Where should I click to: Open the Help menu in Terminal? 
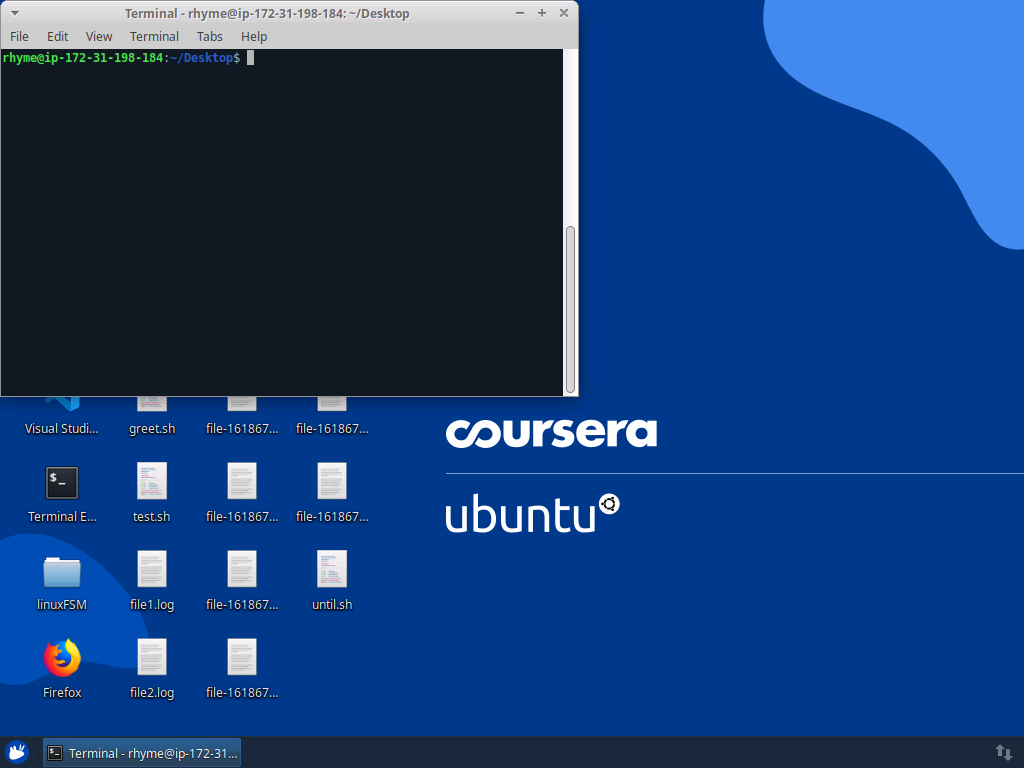coord(254,37)
